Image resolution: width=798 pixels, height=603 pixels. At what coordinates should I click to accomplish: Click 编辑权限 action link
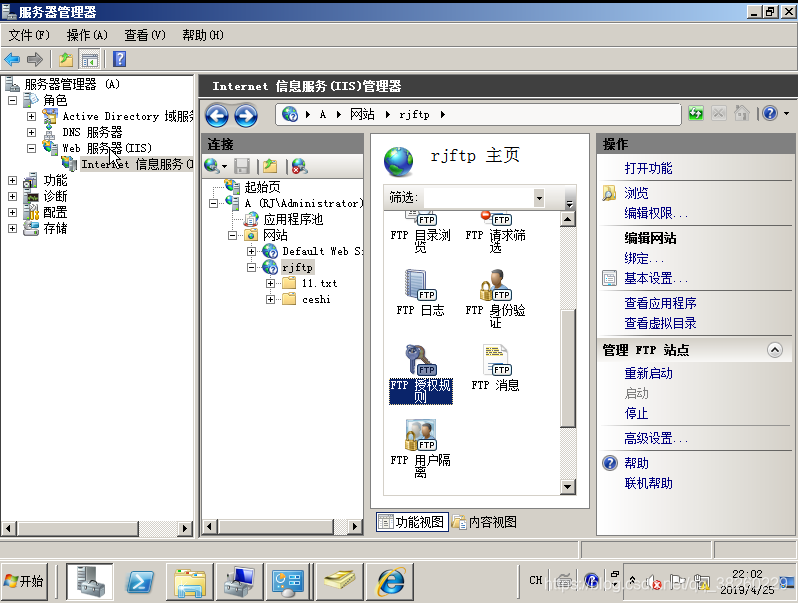[656, 213]
